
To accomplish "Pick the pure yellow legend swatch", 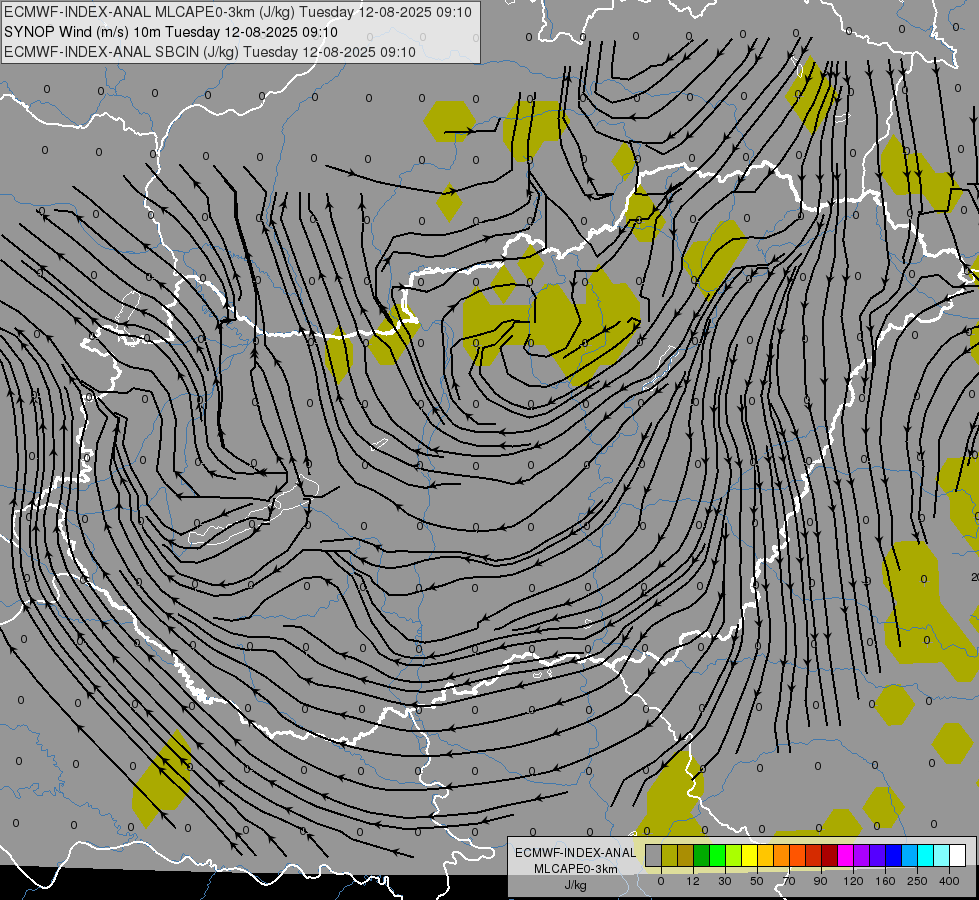I will pyautogui.click(x=750, y=855).
